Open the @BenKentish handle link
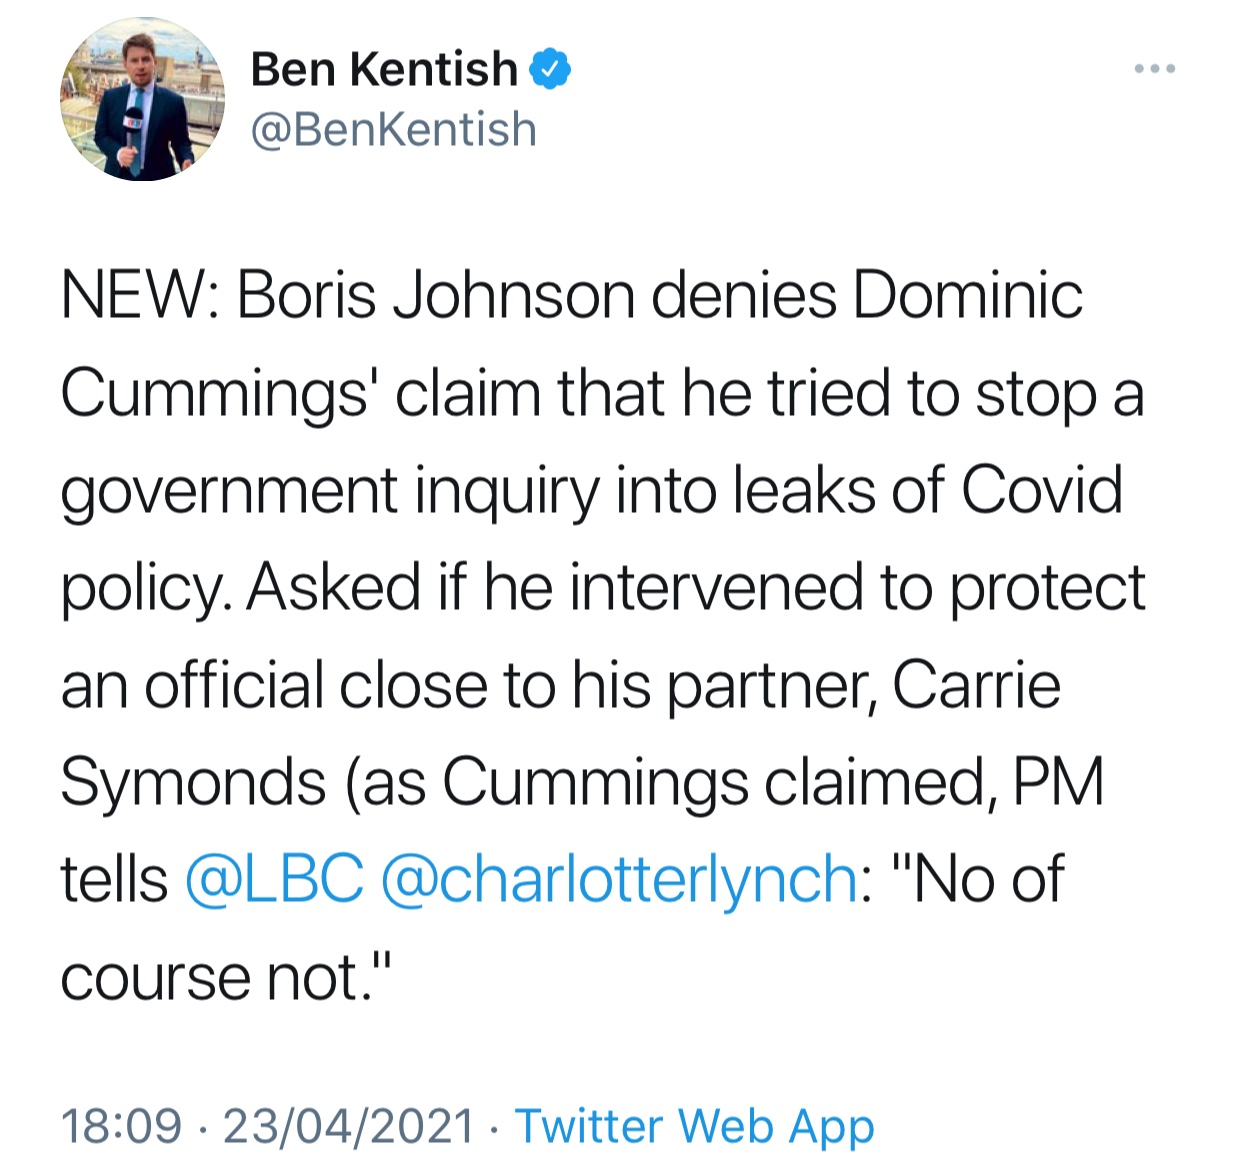 [x=393, y=130]
